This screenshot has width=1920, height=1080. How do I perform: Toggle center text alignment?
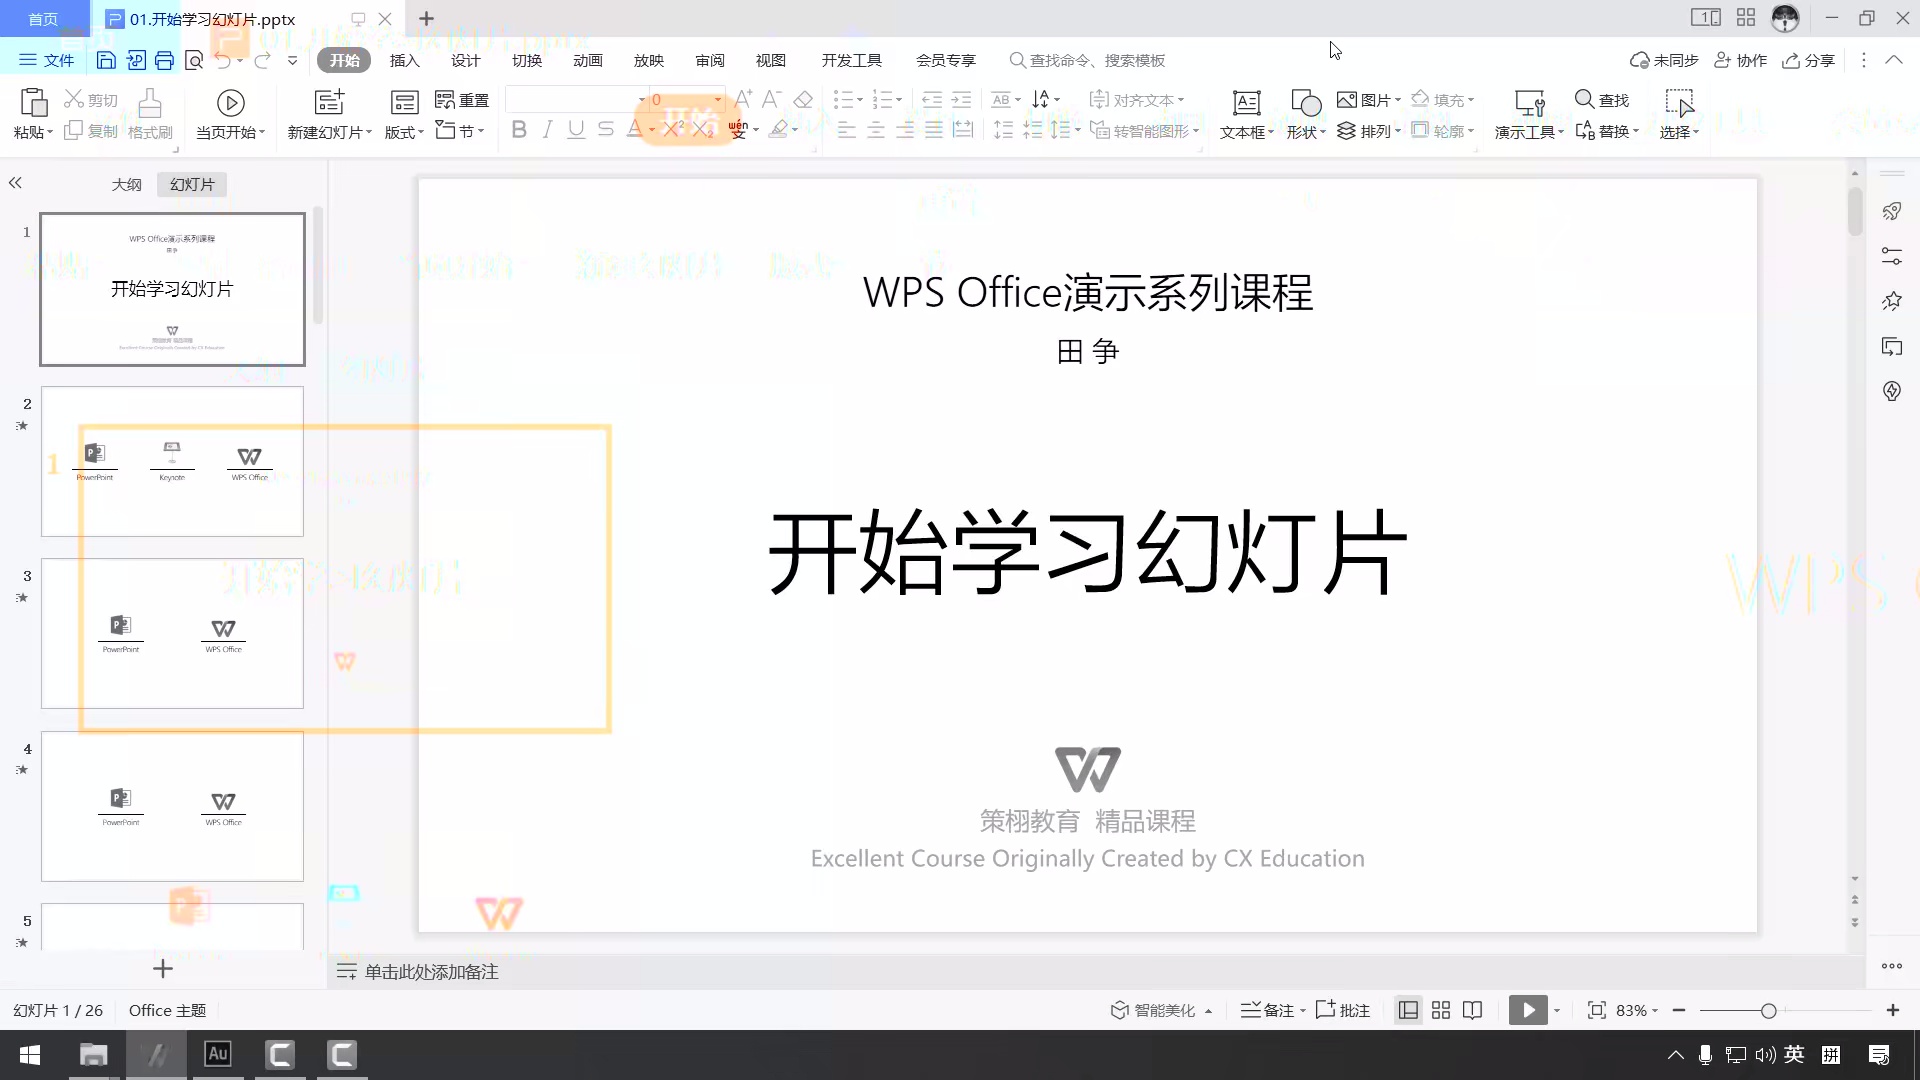click(876, 130)
